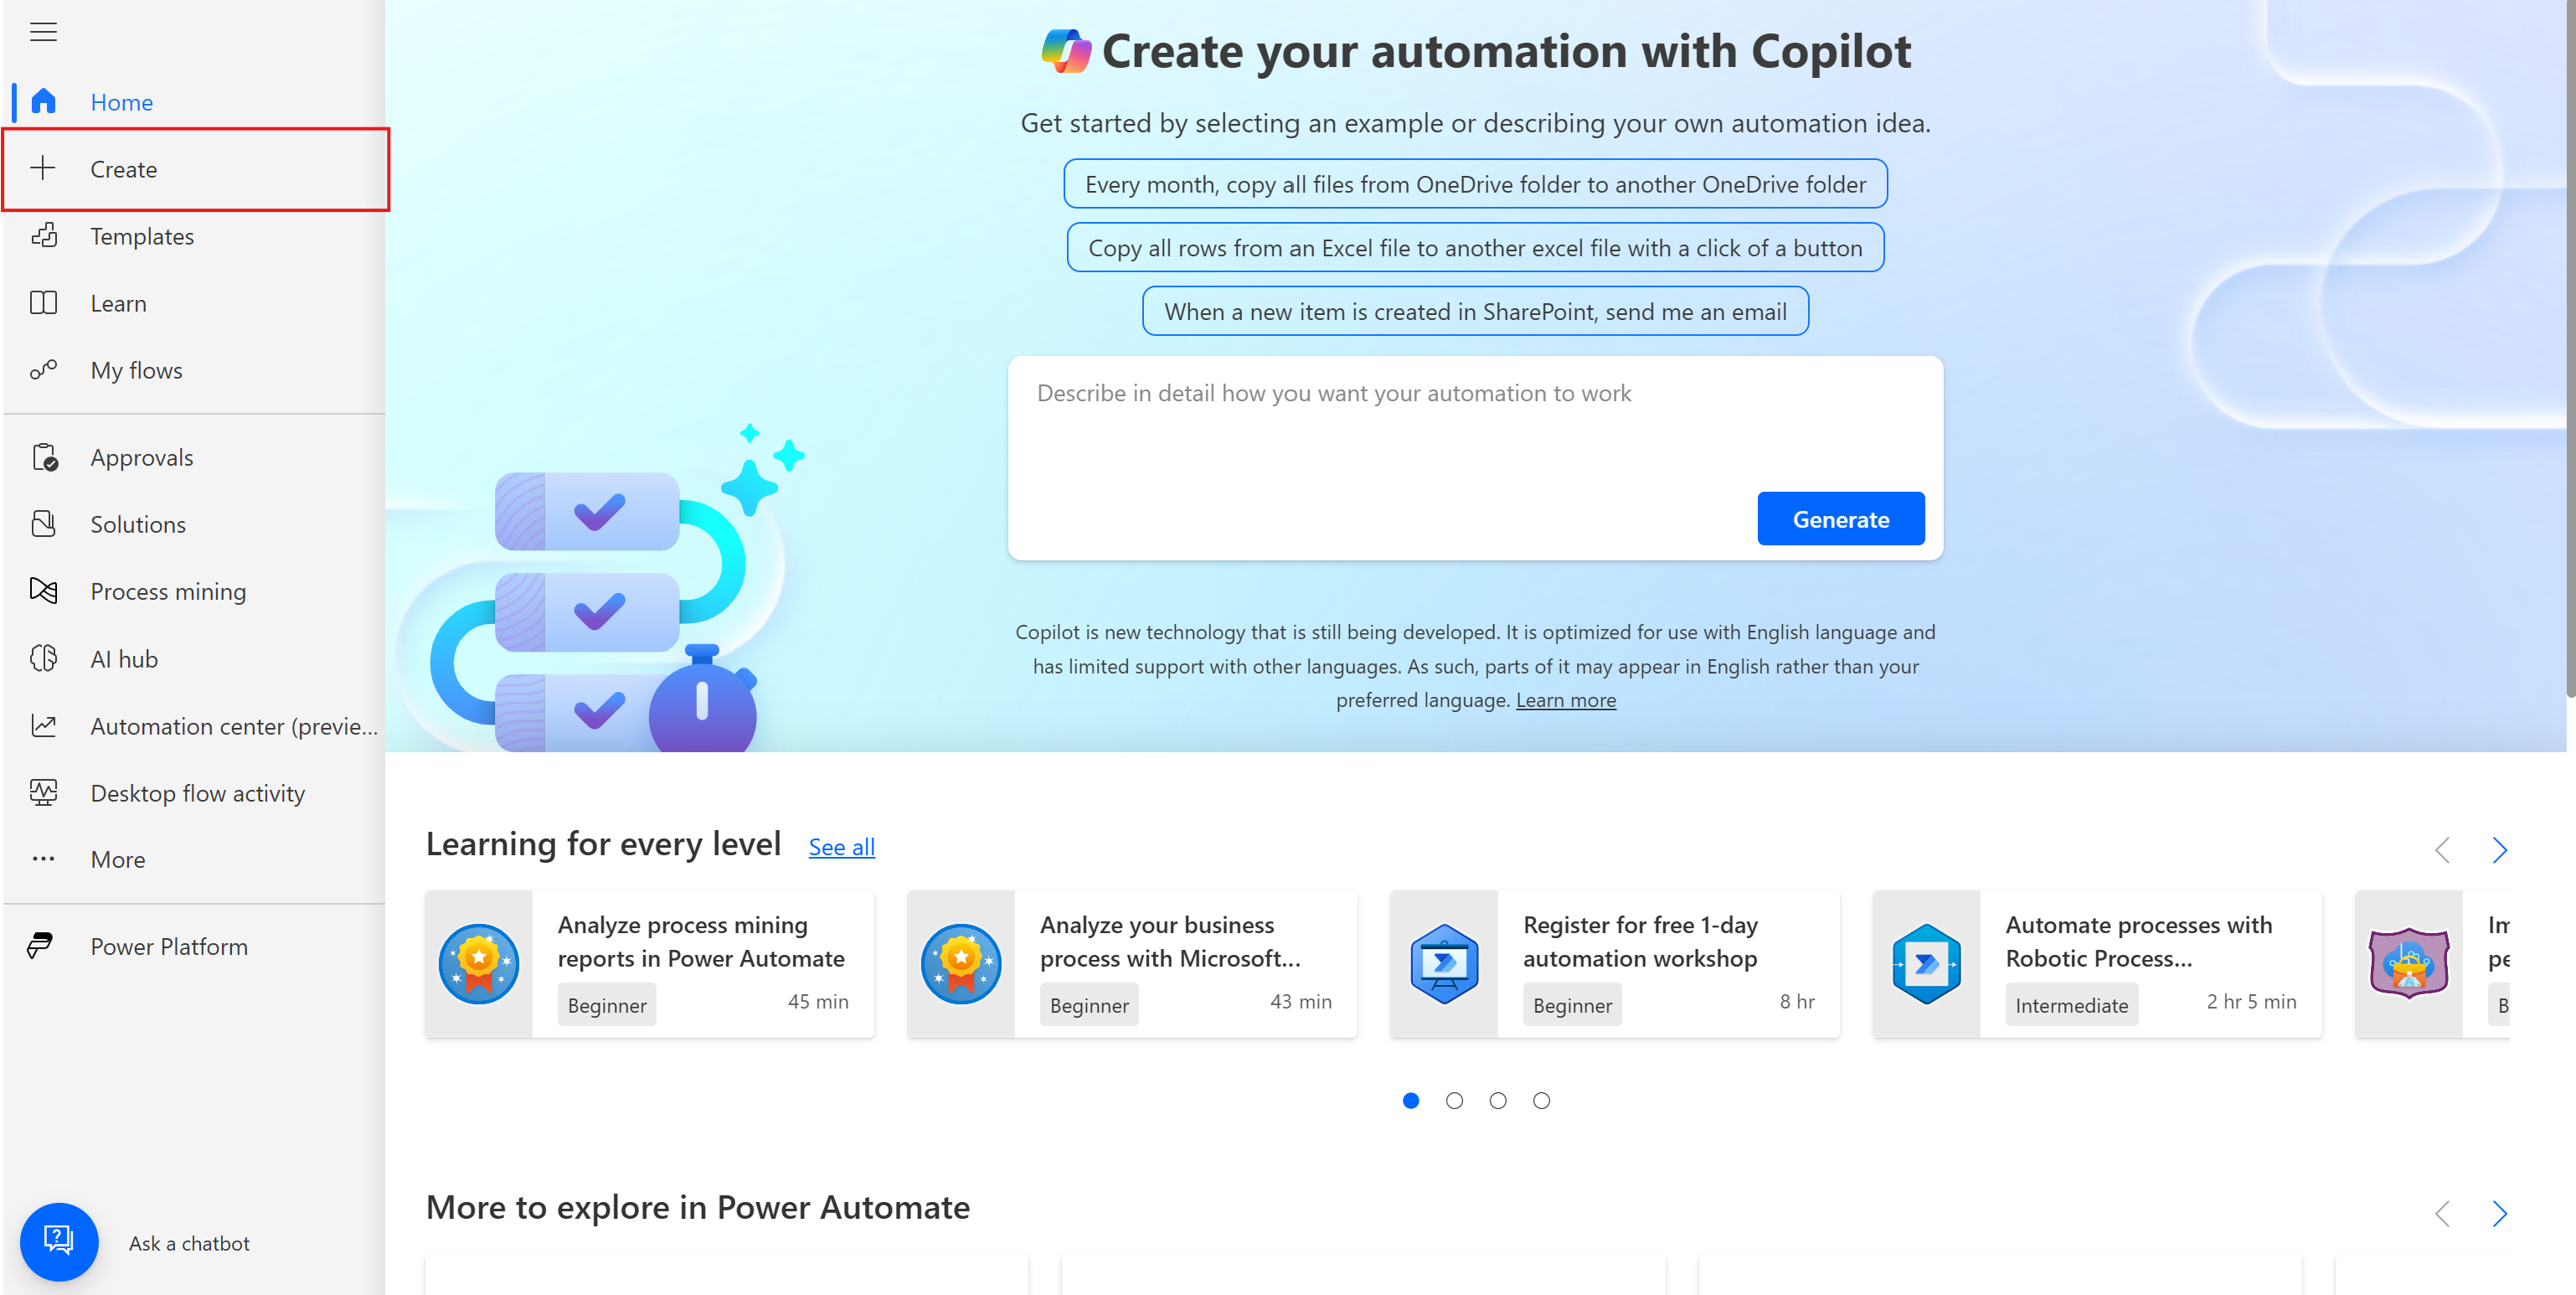Click Solutions in the sidebar
This screenshot has width=2576, height=1295.
pyautogui.click(x=139, y=524)
